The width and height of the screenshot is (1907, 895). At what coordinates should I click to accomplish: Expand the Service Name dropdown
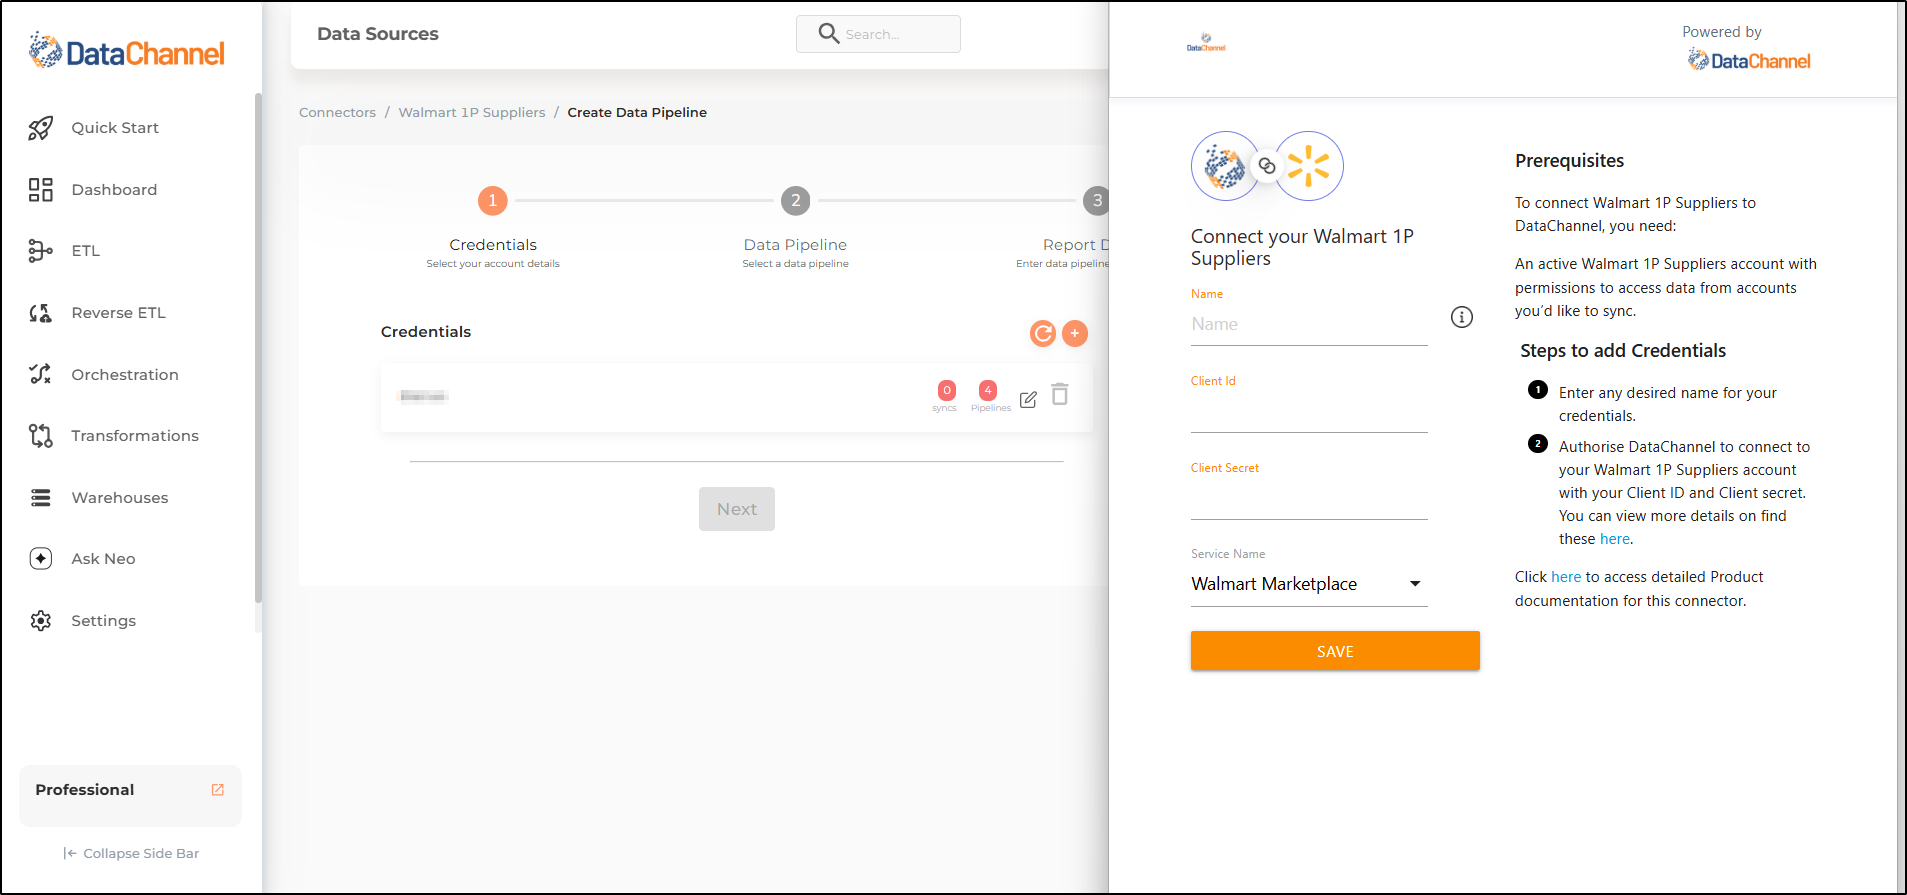pyautogui.click(x=1309, y=584)
